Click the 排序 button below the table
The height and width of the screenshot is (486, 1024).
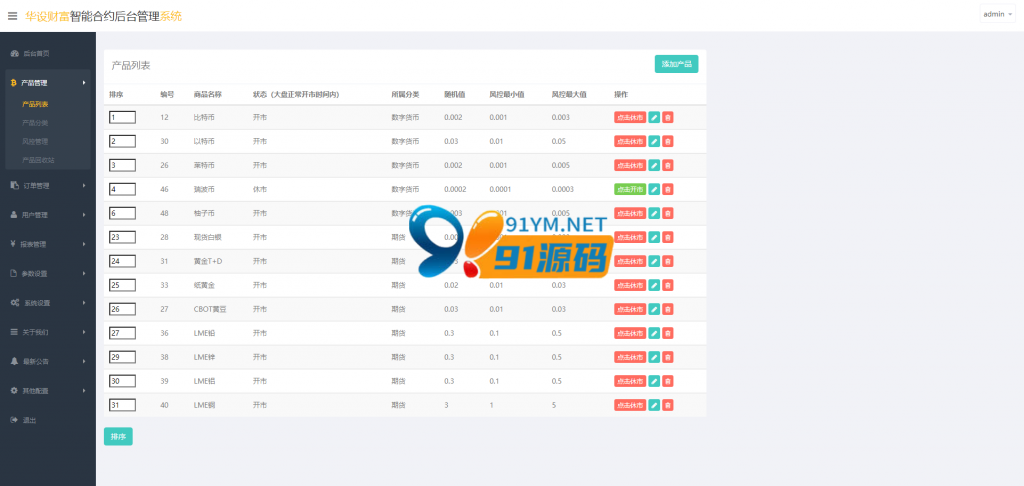[x=118, y=436]
